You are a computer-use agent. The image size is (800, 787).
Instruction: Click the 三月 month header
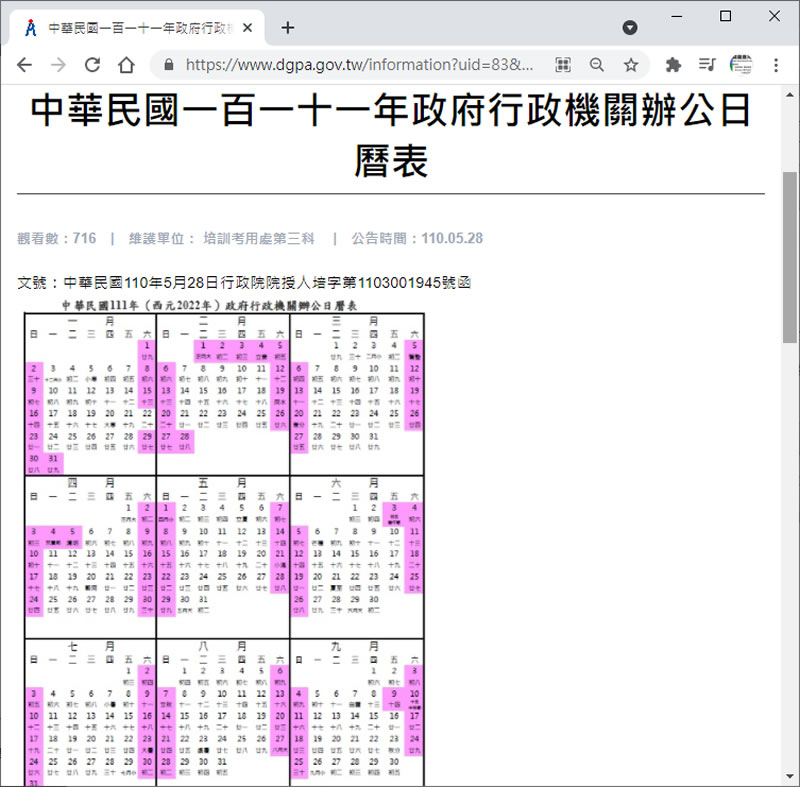[355, 321]
